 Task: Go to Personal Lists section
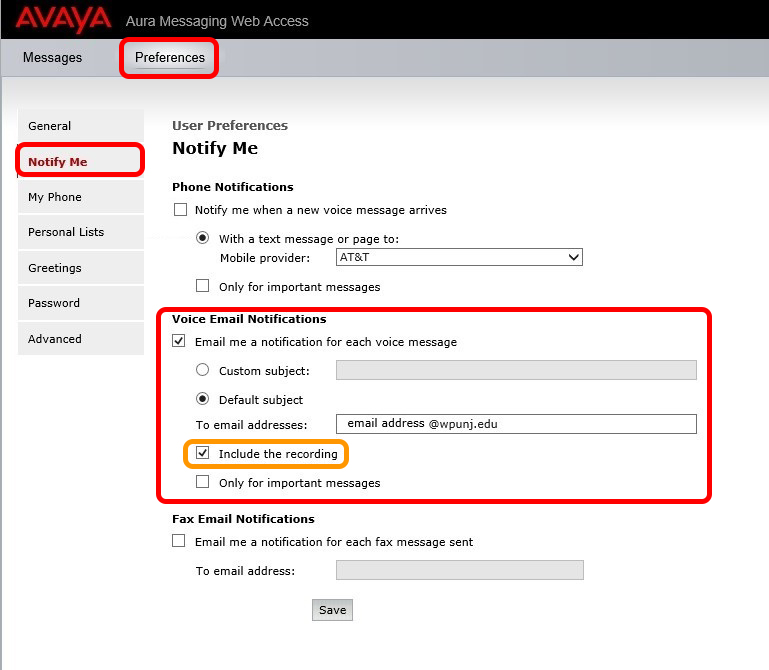(66, 232)
